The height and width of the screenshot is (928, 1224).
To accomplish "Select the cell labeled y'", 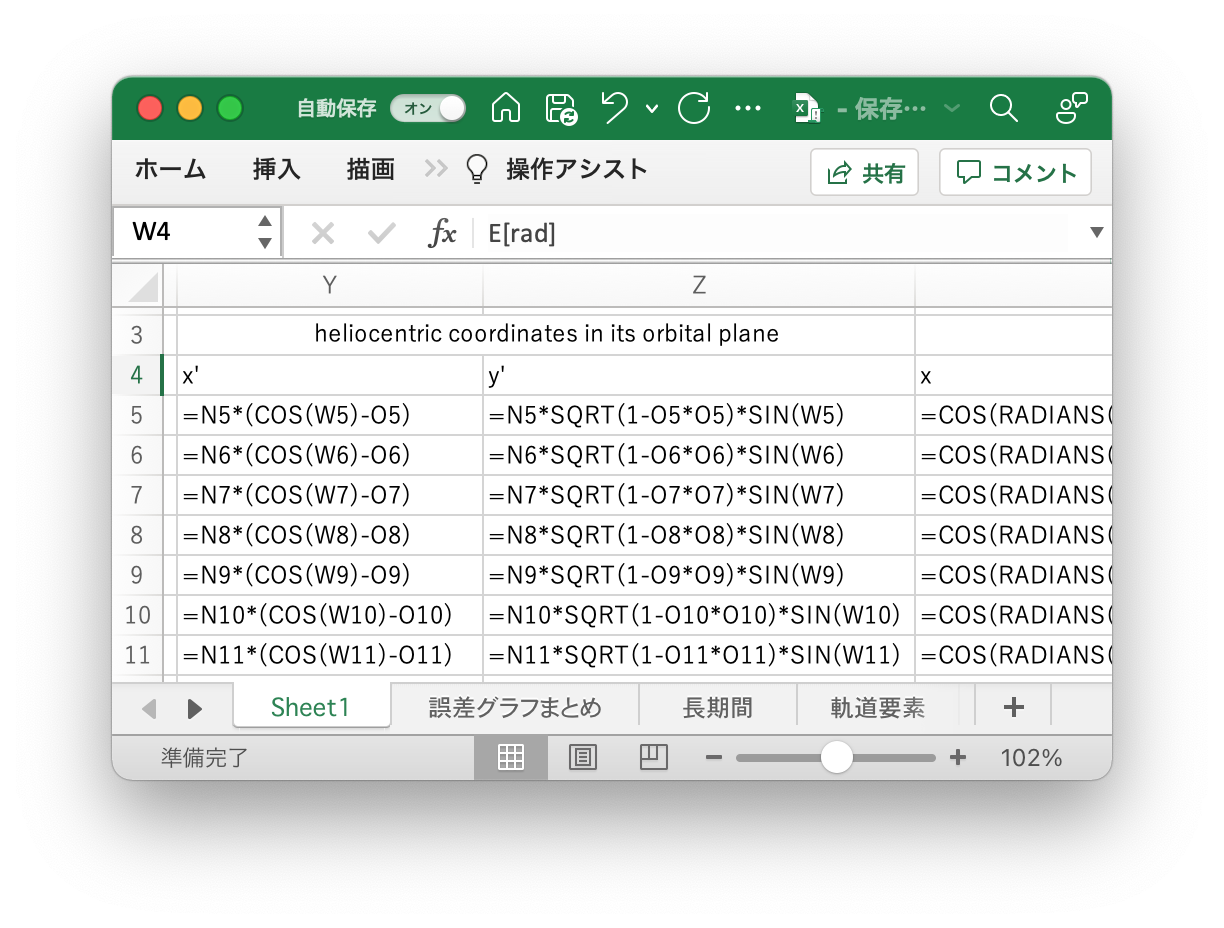I will click(x=699, y=375).
